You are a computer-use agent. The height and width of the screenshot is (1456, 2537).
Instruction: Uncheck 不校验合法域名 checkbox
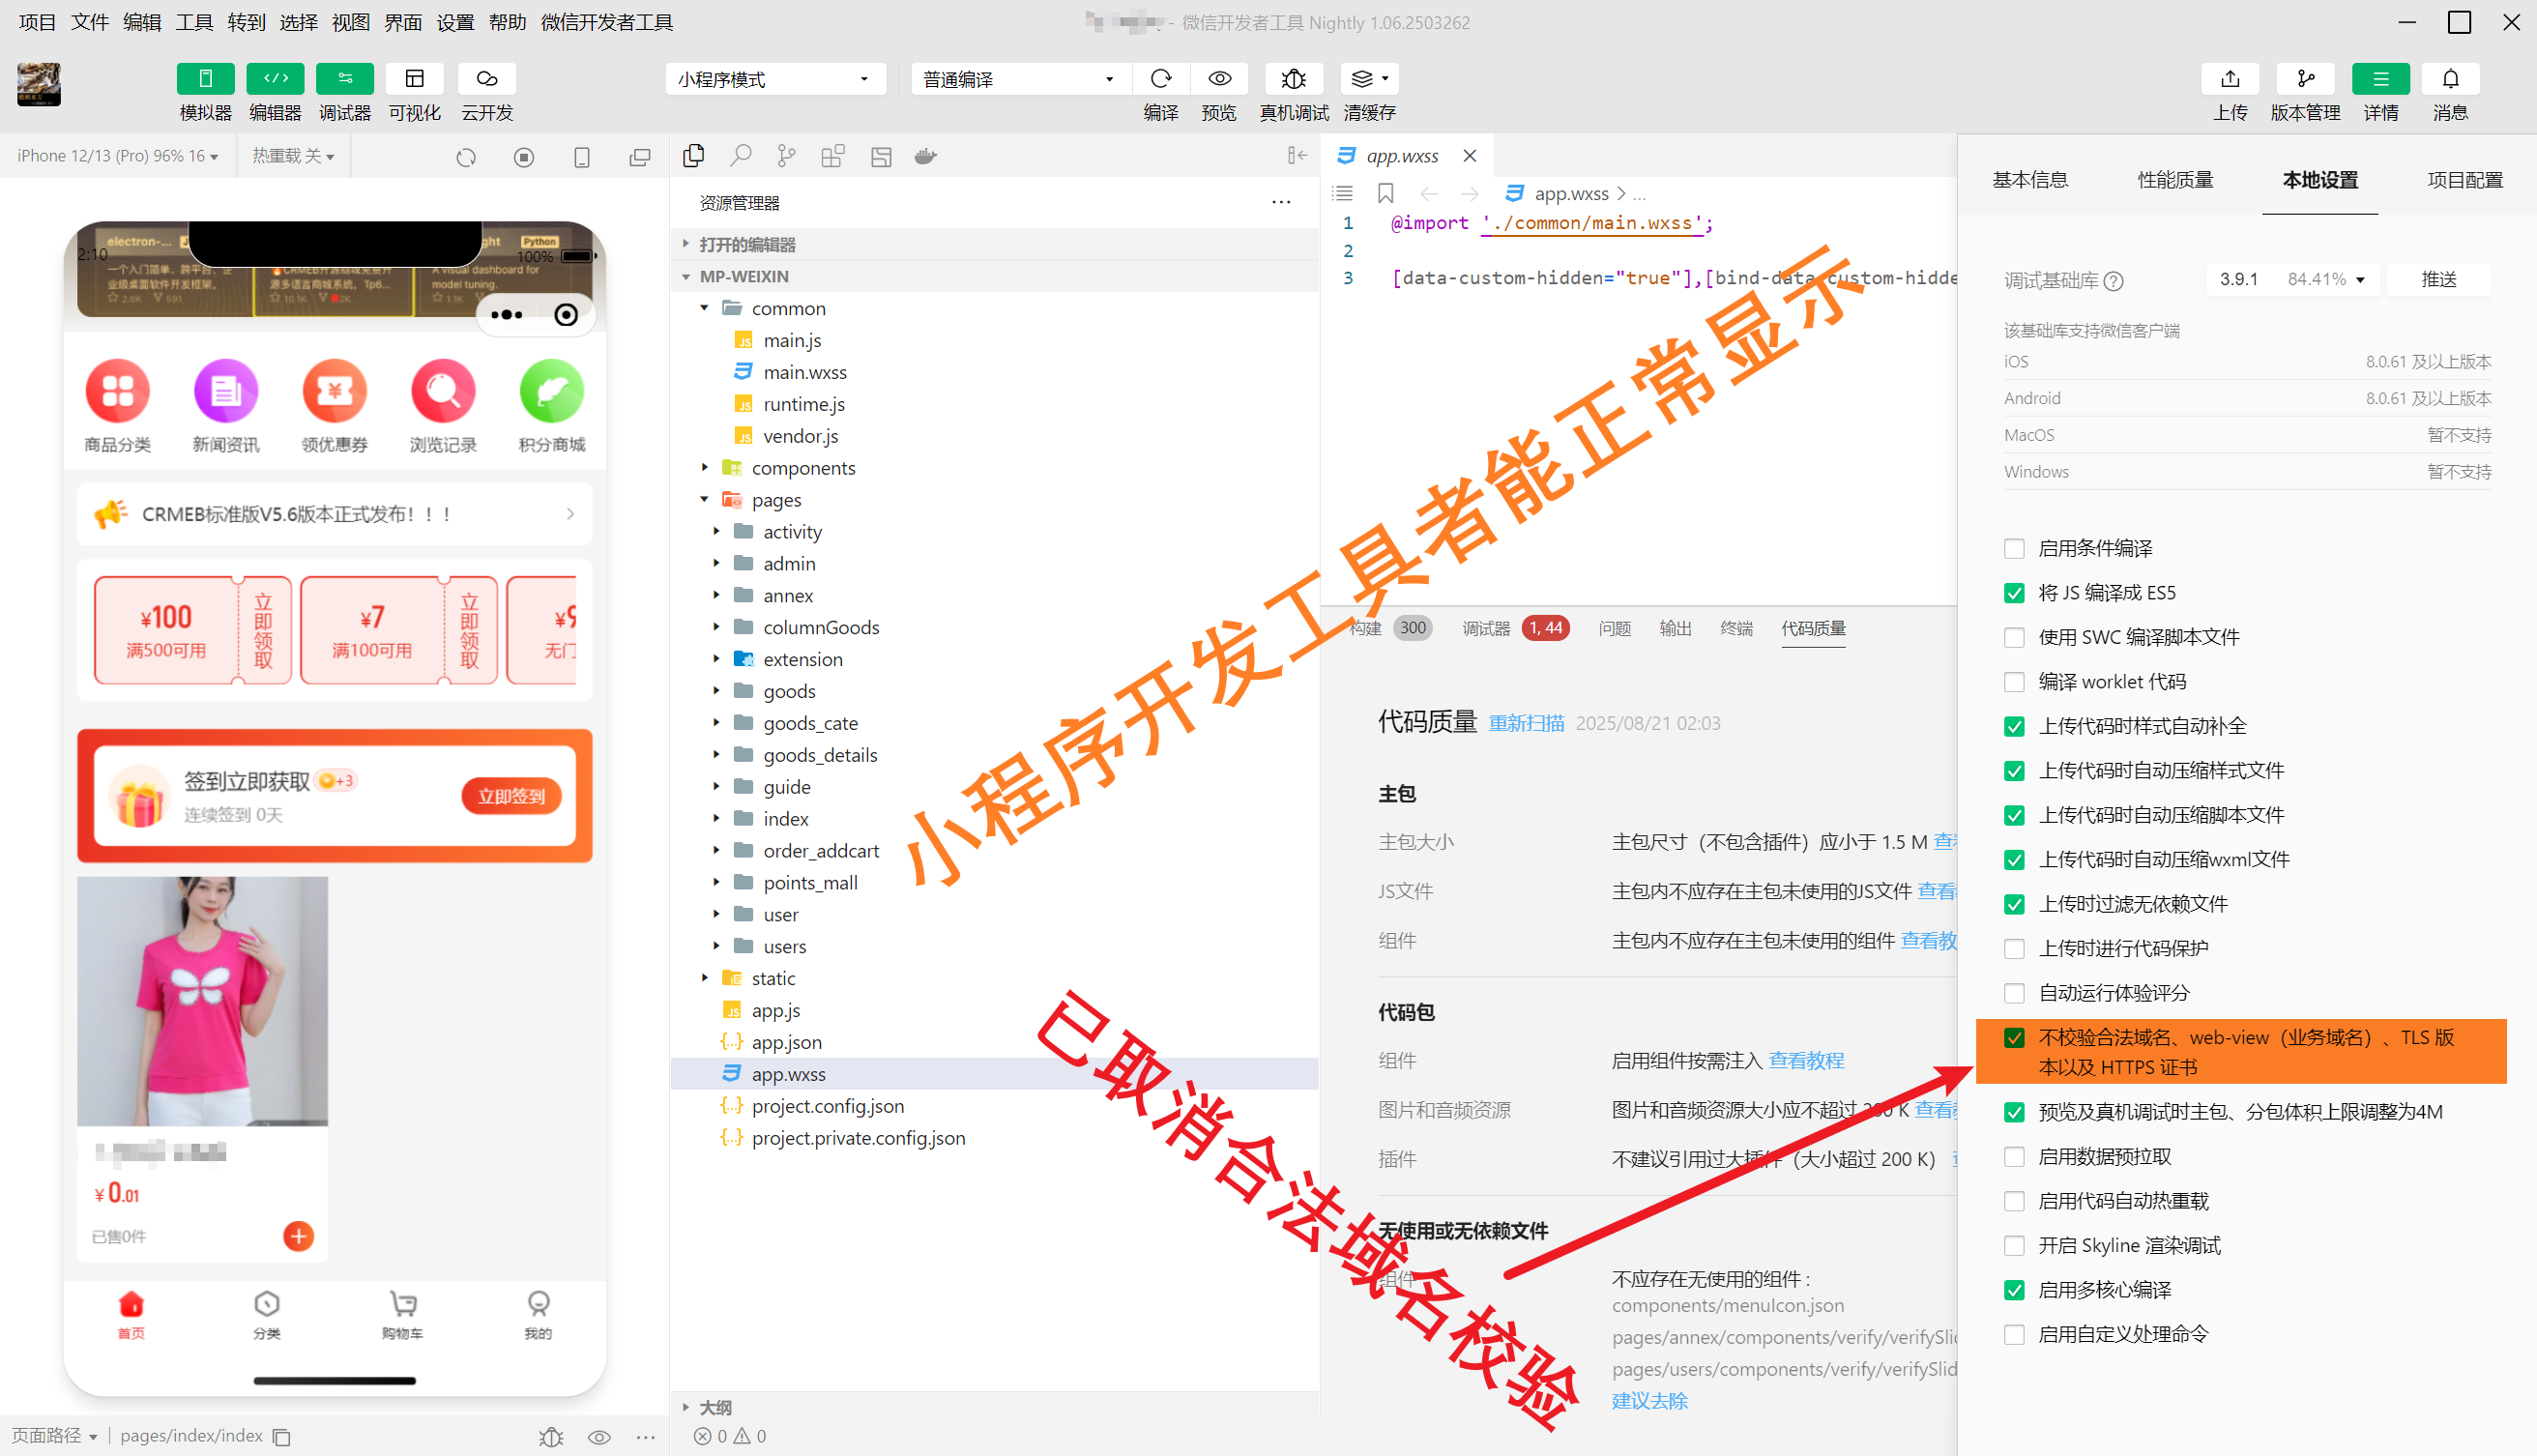2014,1038
